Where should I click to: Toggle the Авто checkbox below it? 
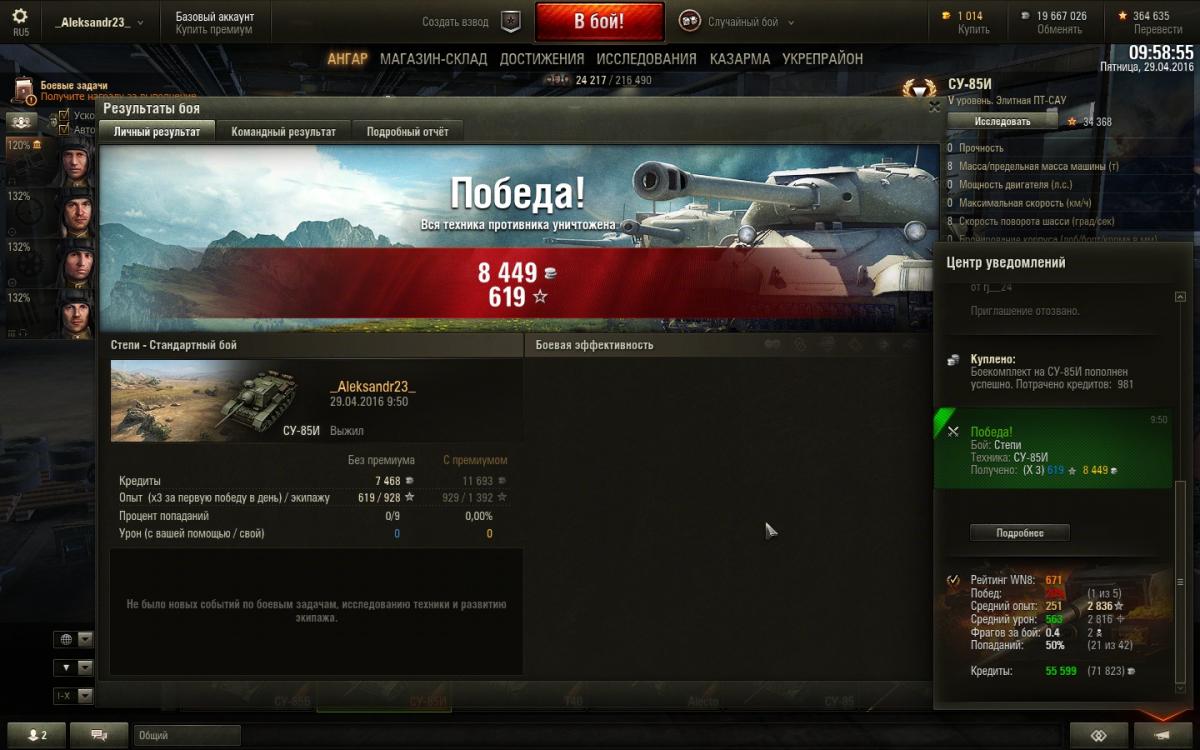[65, 129]
